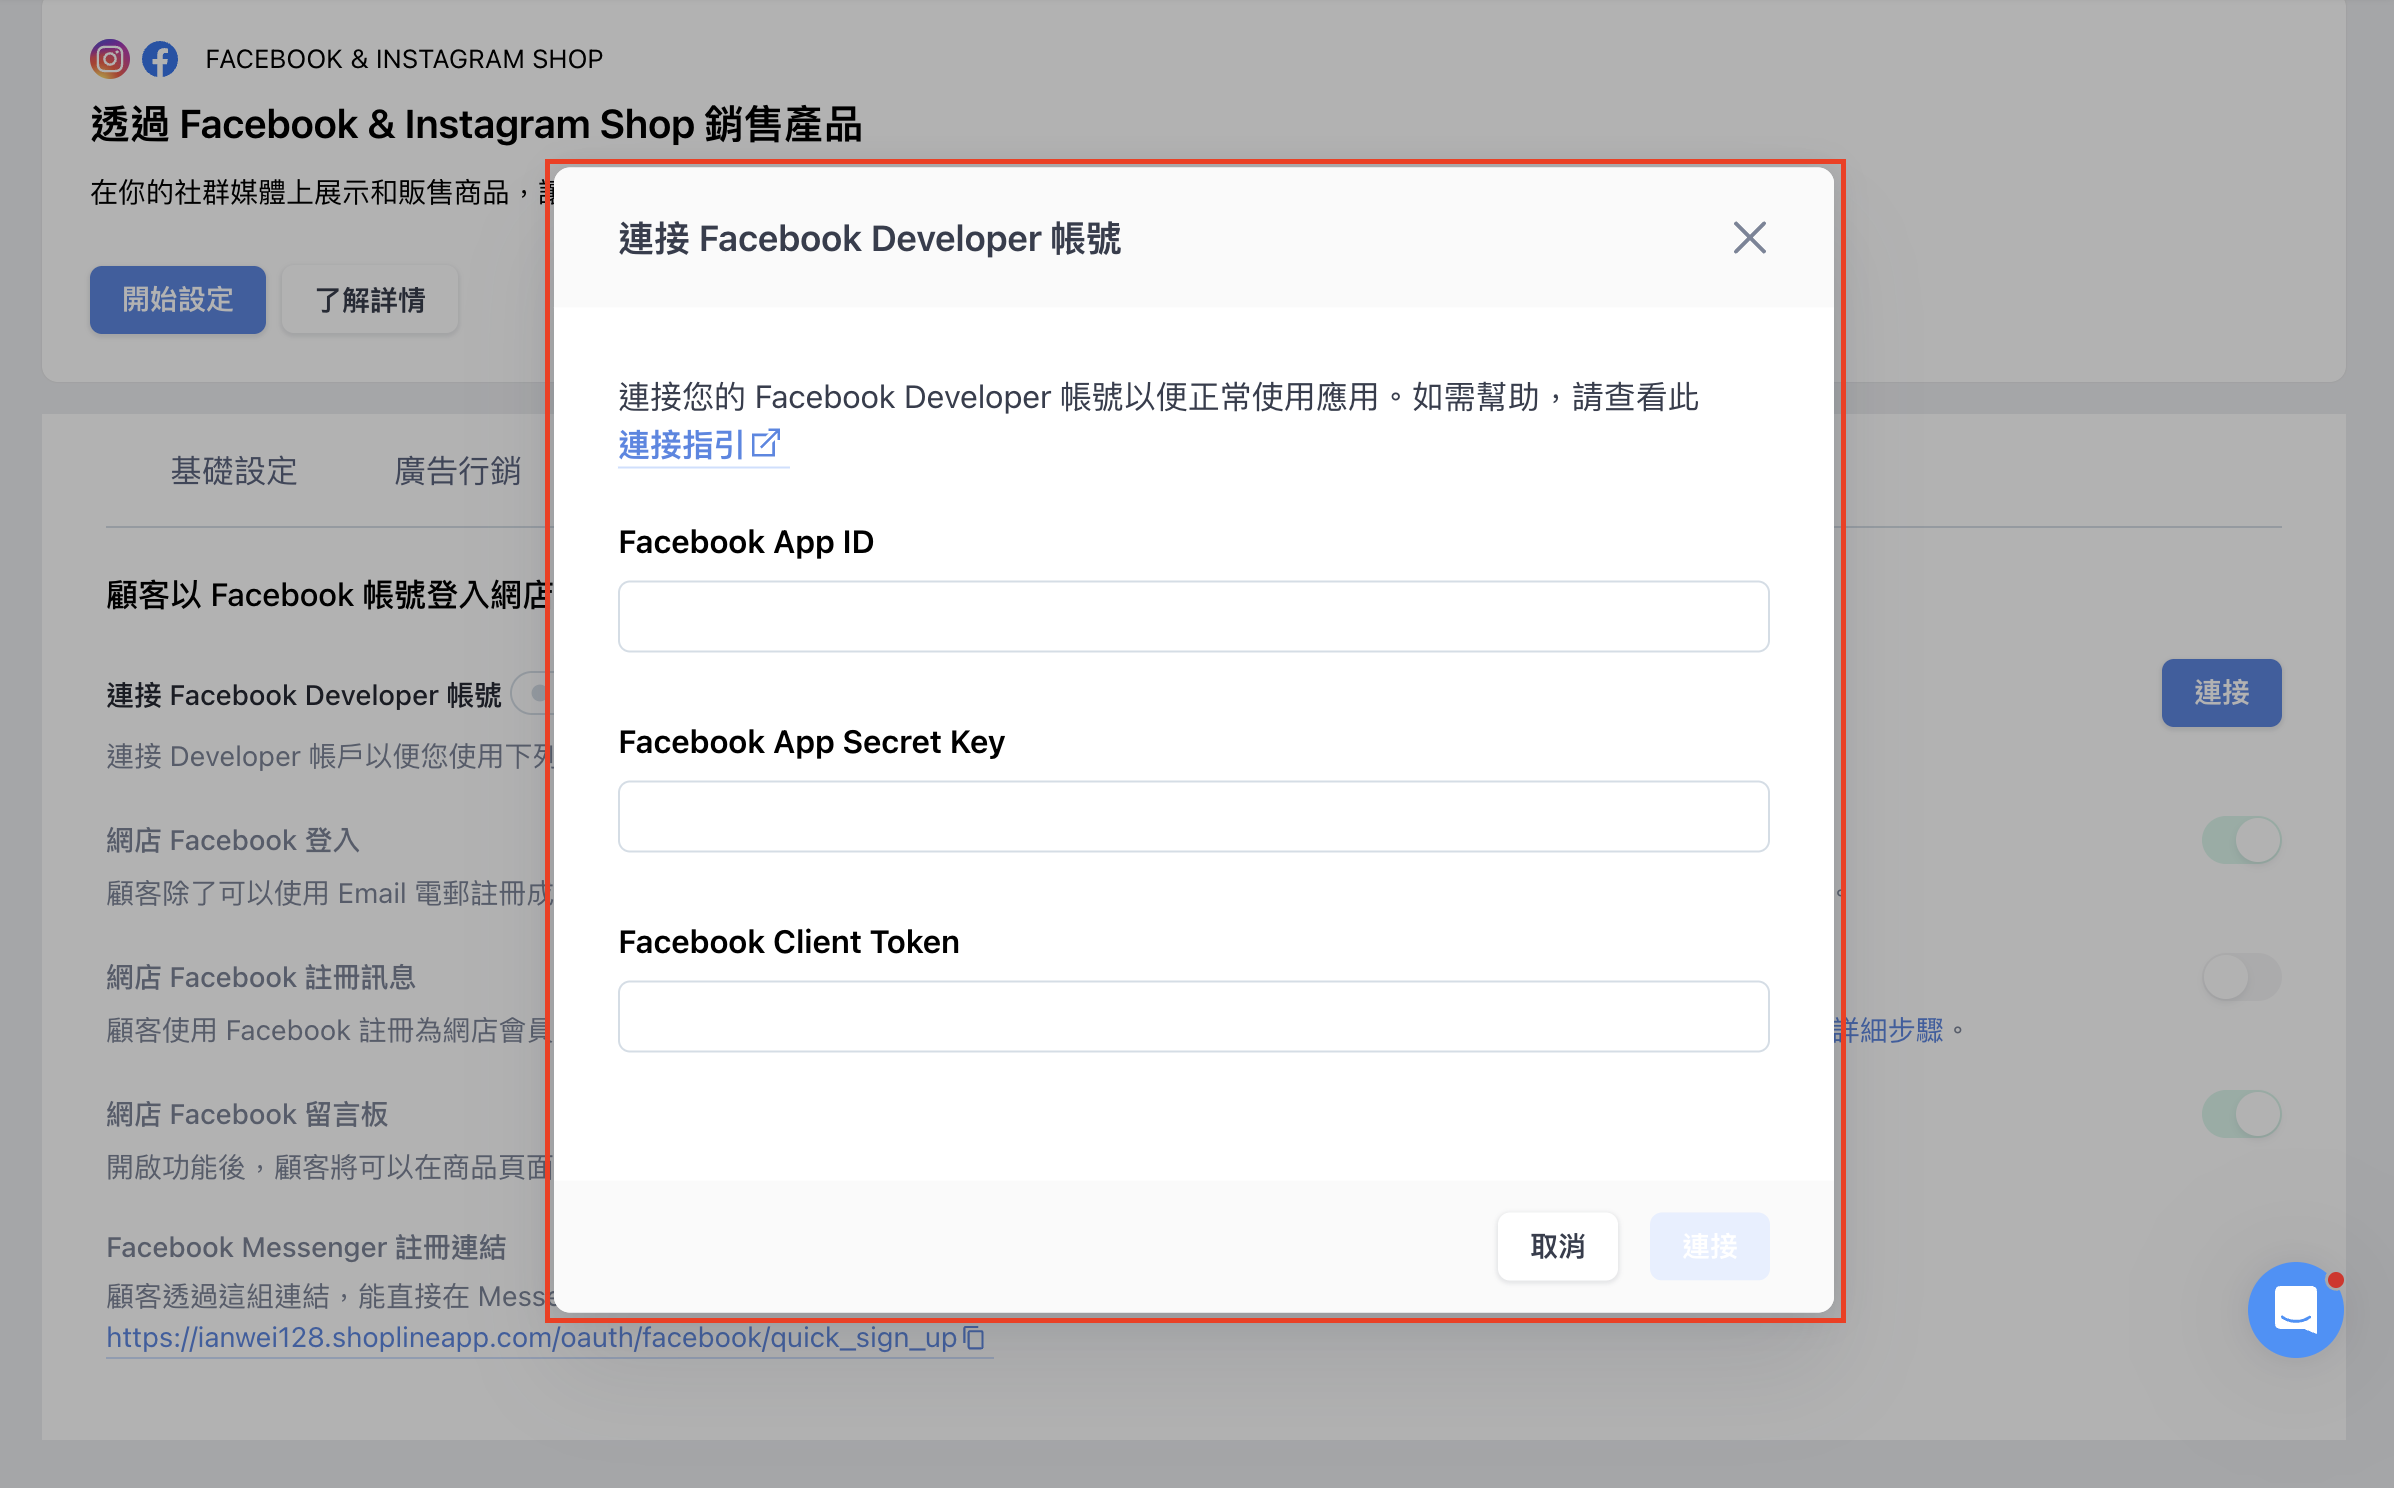Click the 開始設定 button
This screenshot has width=2394, height=1488.
178,299
